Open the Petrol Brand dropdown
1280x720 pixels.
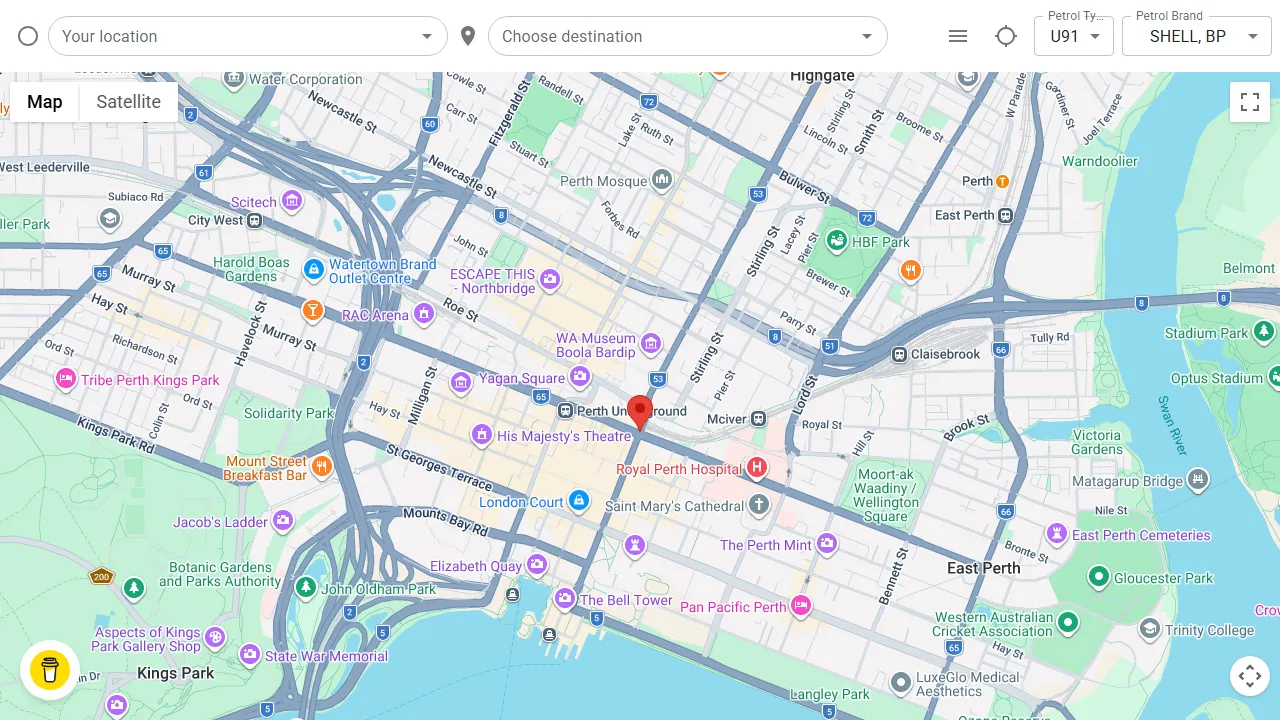(x=1196, y=37)
